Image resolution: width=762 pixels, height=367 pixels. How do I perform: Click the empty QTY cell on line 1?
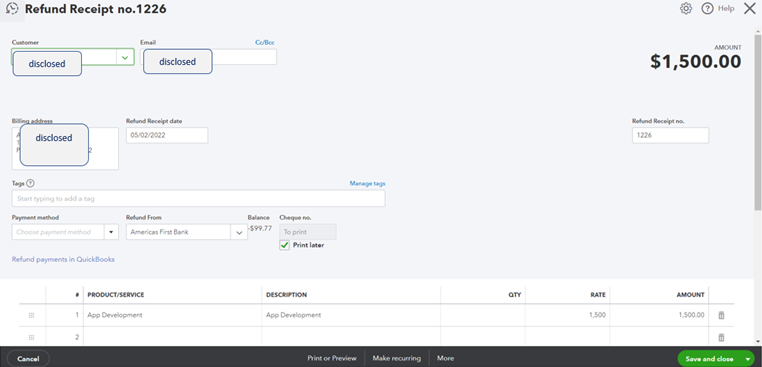(483, 315)
